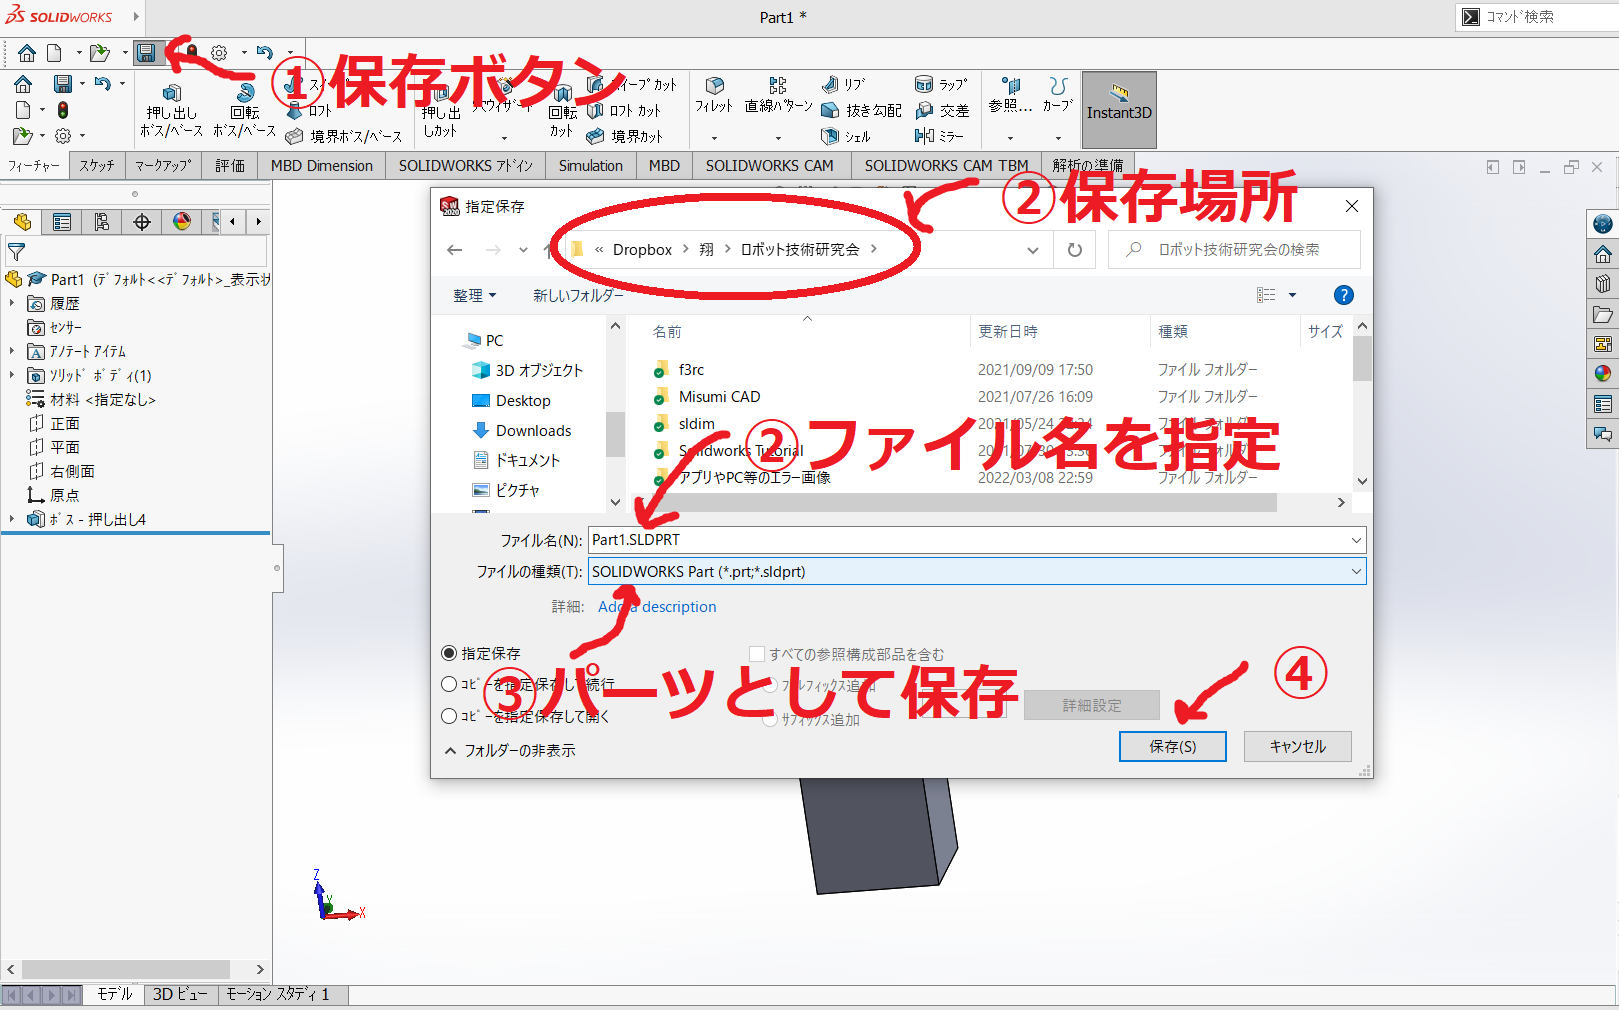
Task: Select the リブ rib tool
Action: point(844,85)
